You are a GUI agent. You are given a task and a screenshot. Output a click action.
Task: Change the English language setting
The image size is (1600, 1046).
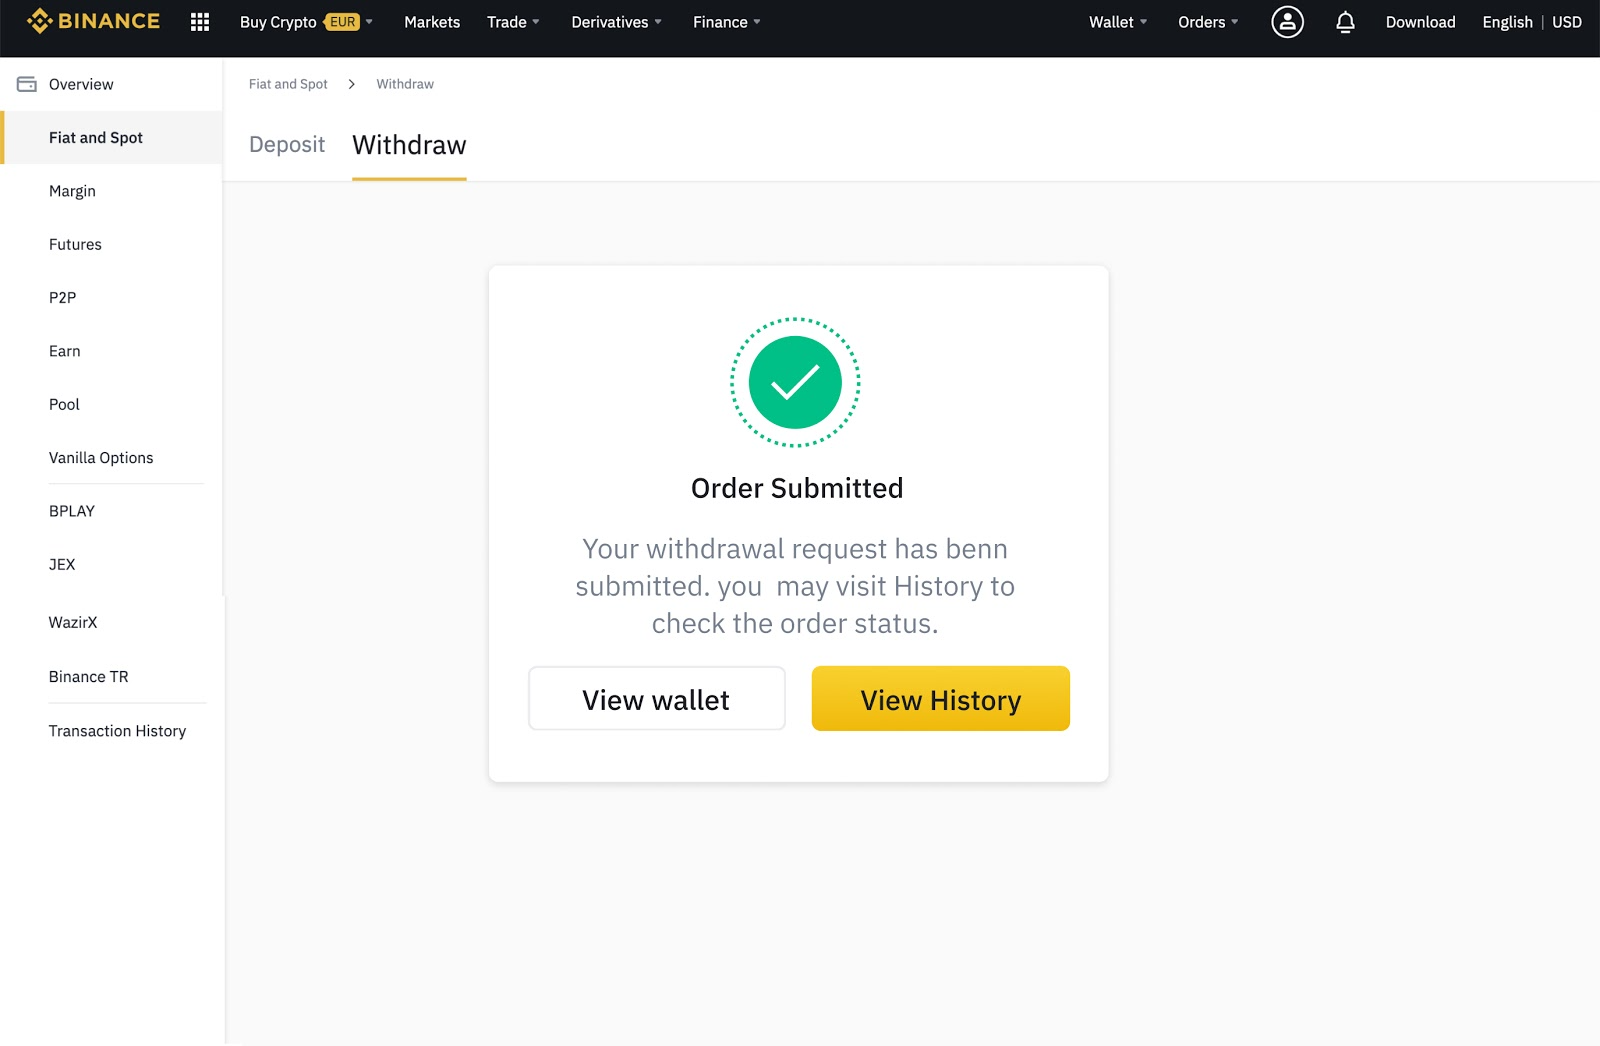pyautogui.click(x=1507, y=22)
